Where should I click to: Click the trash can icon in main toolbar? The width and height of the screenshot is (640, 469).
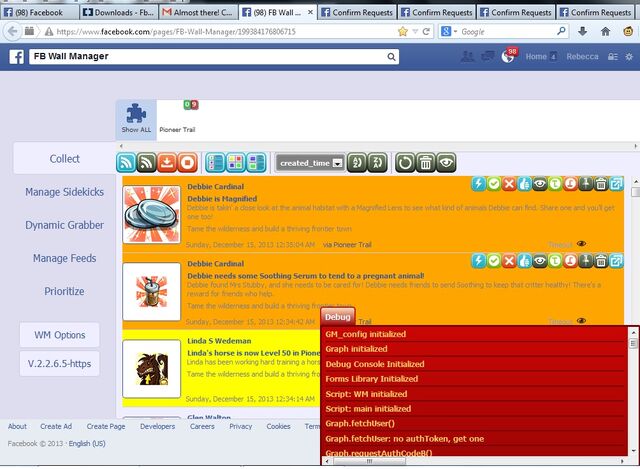[x=425, y=163]
